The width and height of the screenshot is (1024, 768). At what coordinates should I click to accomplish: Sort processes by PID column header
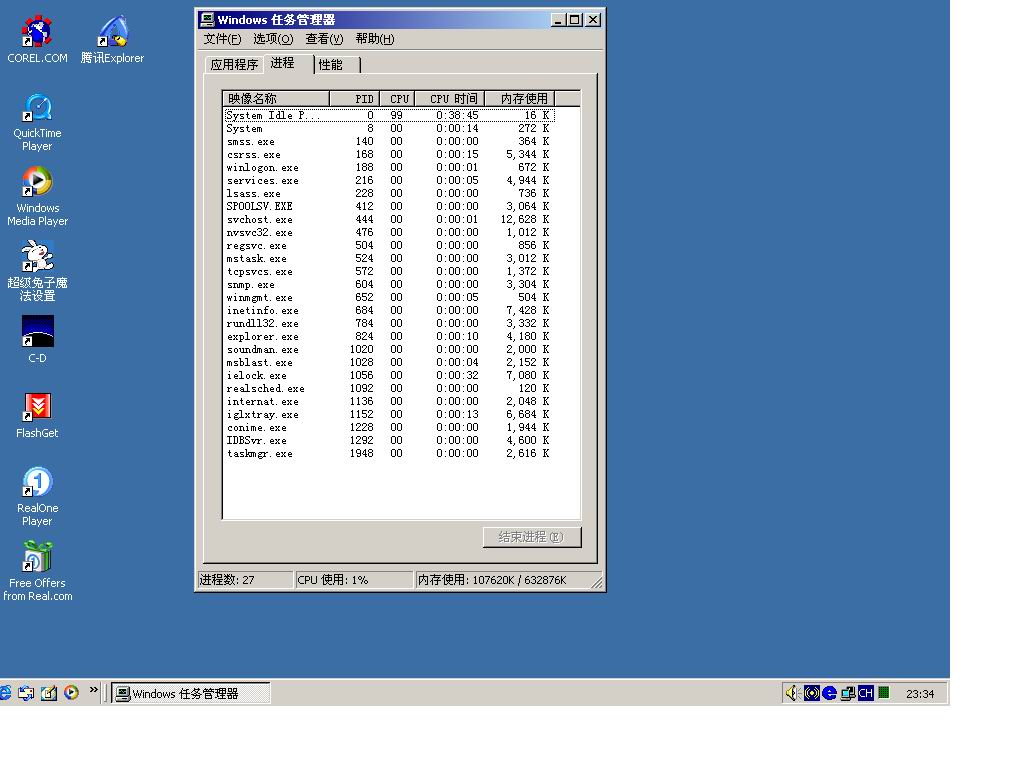pyautogui.click(x=355, y=99)
